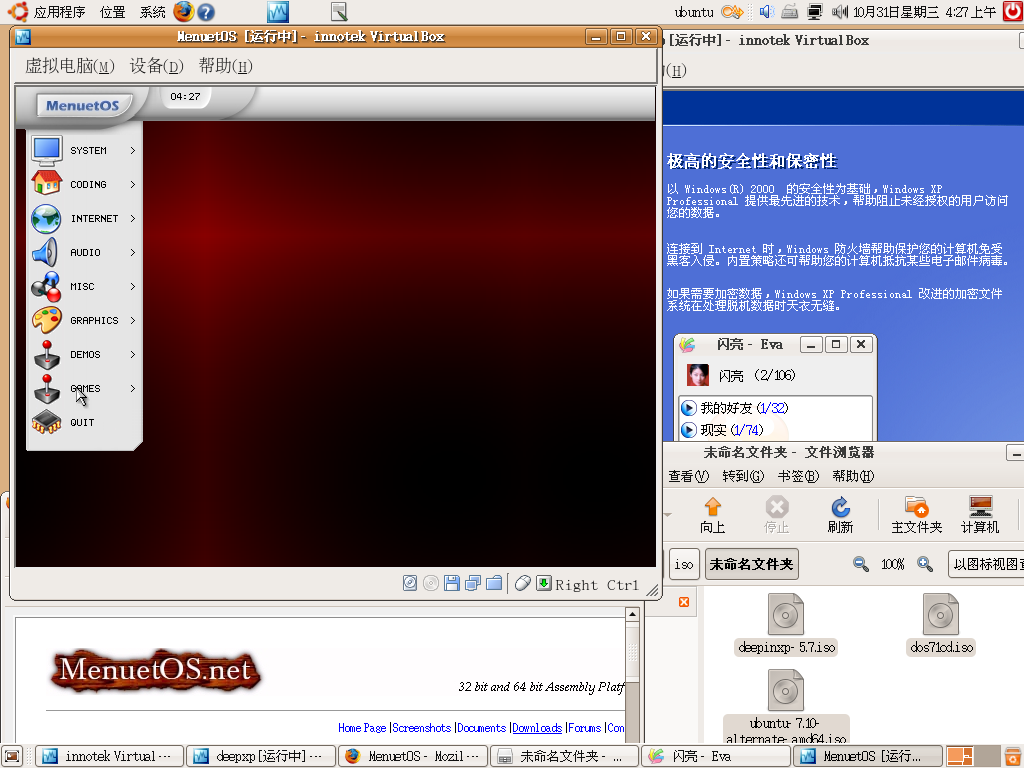1024x768 pixels.
Task: Open the 查看(V) menu in file browser
Action: (x=688, y=476)
